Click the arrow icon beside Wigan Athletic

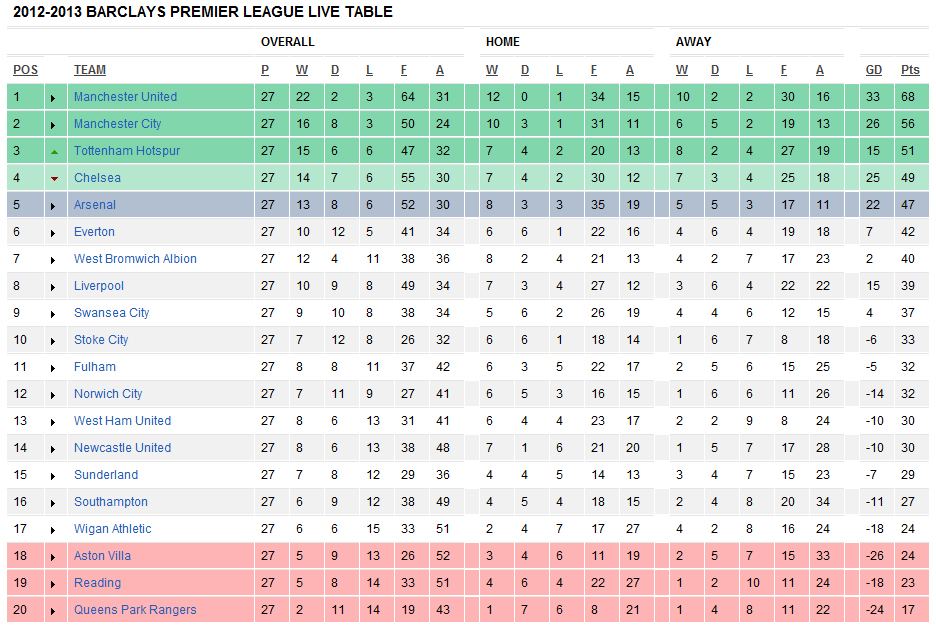(x=54, y=529)
